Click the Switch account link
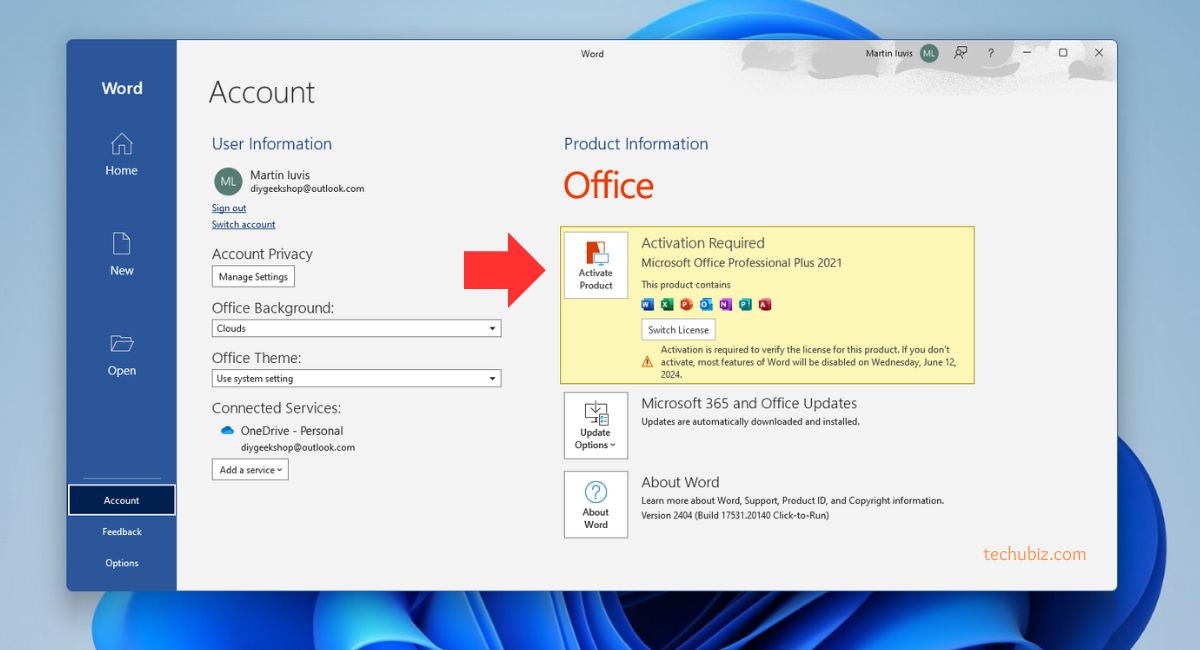 click(x=243, y=225)
